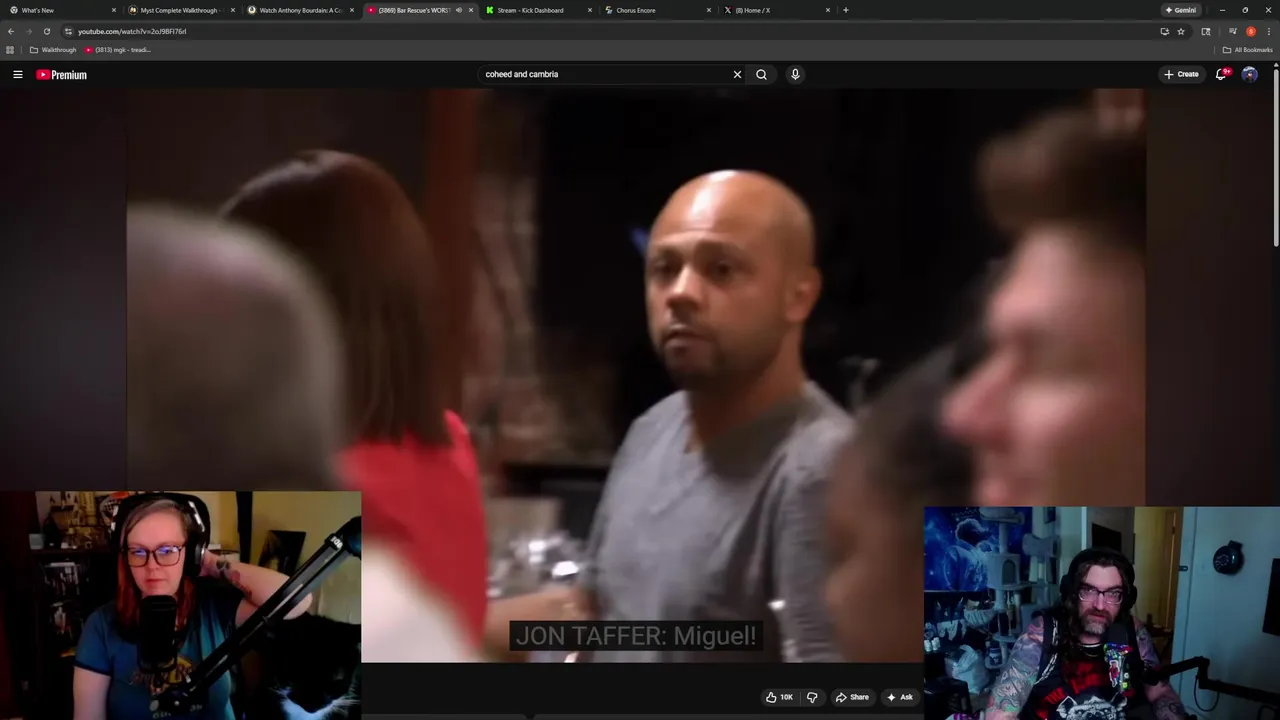Screen dimensions: 1280x720
Task: Install or cast icon in address bar
Action: click(x=1164, y=31)
